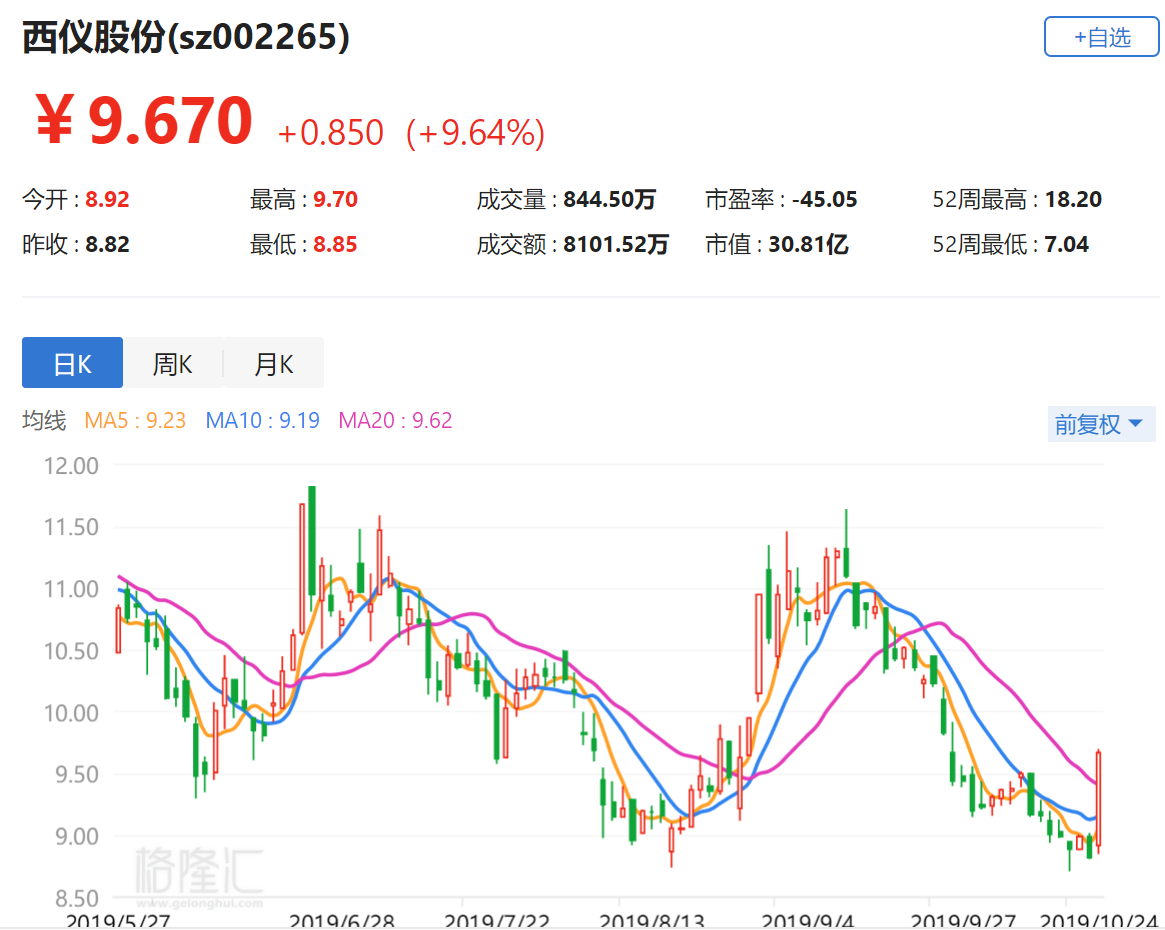Switch to 月K monthly chart tab

273,362
